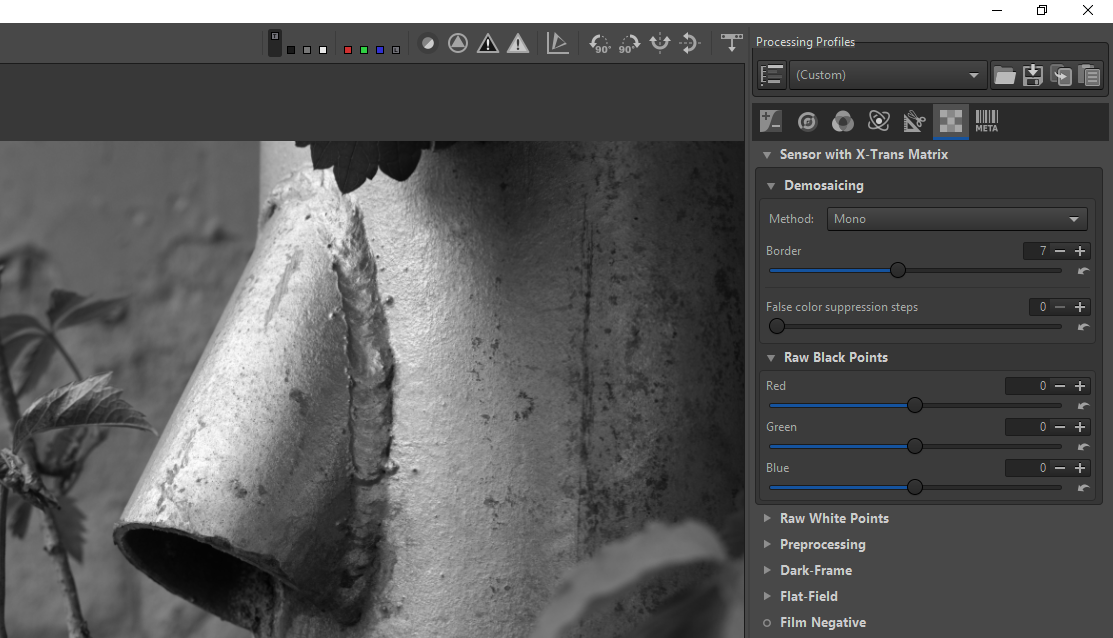Viewport: 1113px width, 638px height.
Task: Increase the Border value with plus
Action: pos(1080,251)
